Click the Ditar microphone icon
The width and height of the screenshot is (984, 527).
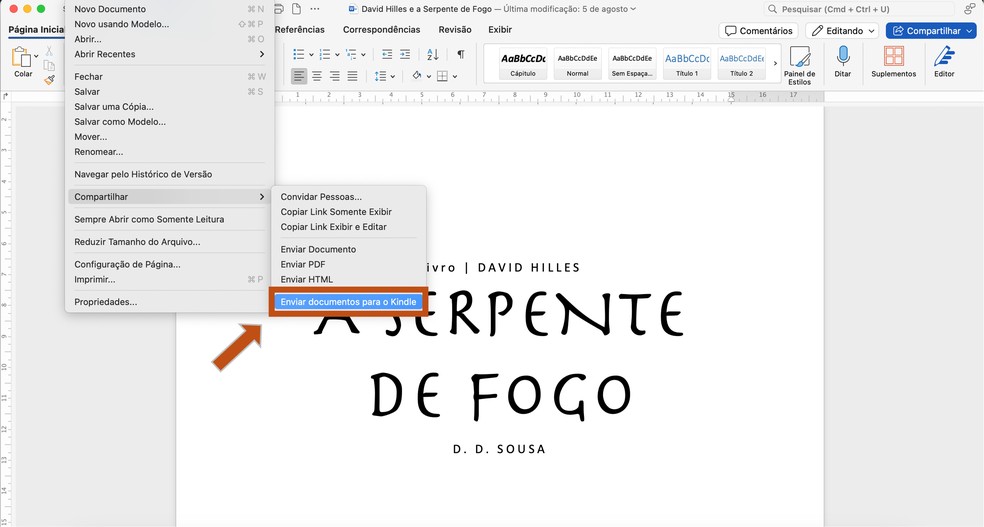pos(842,57)
